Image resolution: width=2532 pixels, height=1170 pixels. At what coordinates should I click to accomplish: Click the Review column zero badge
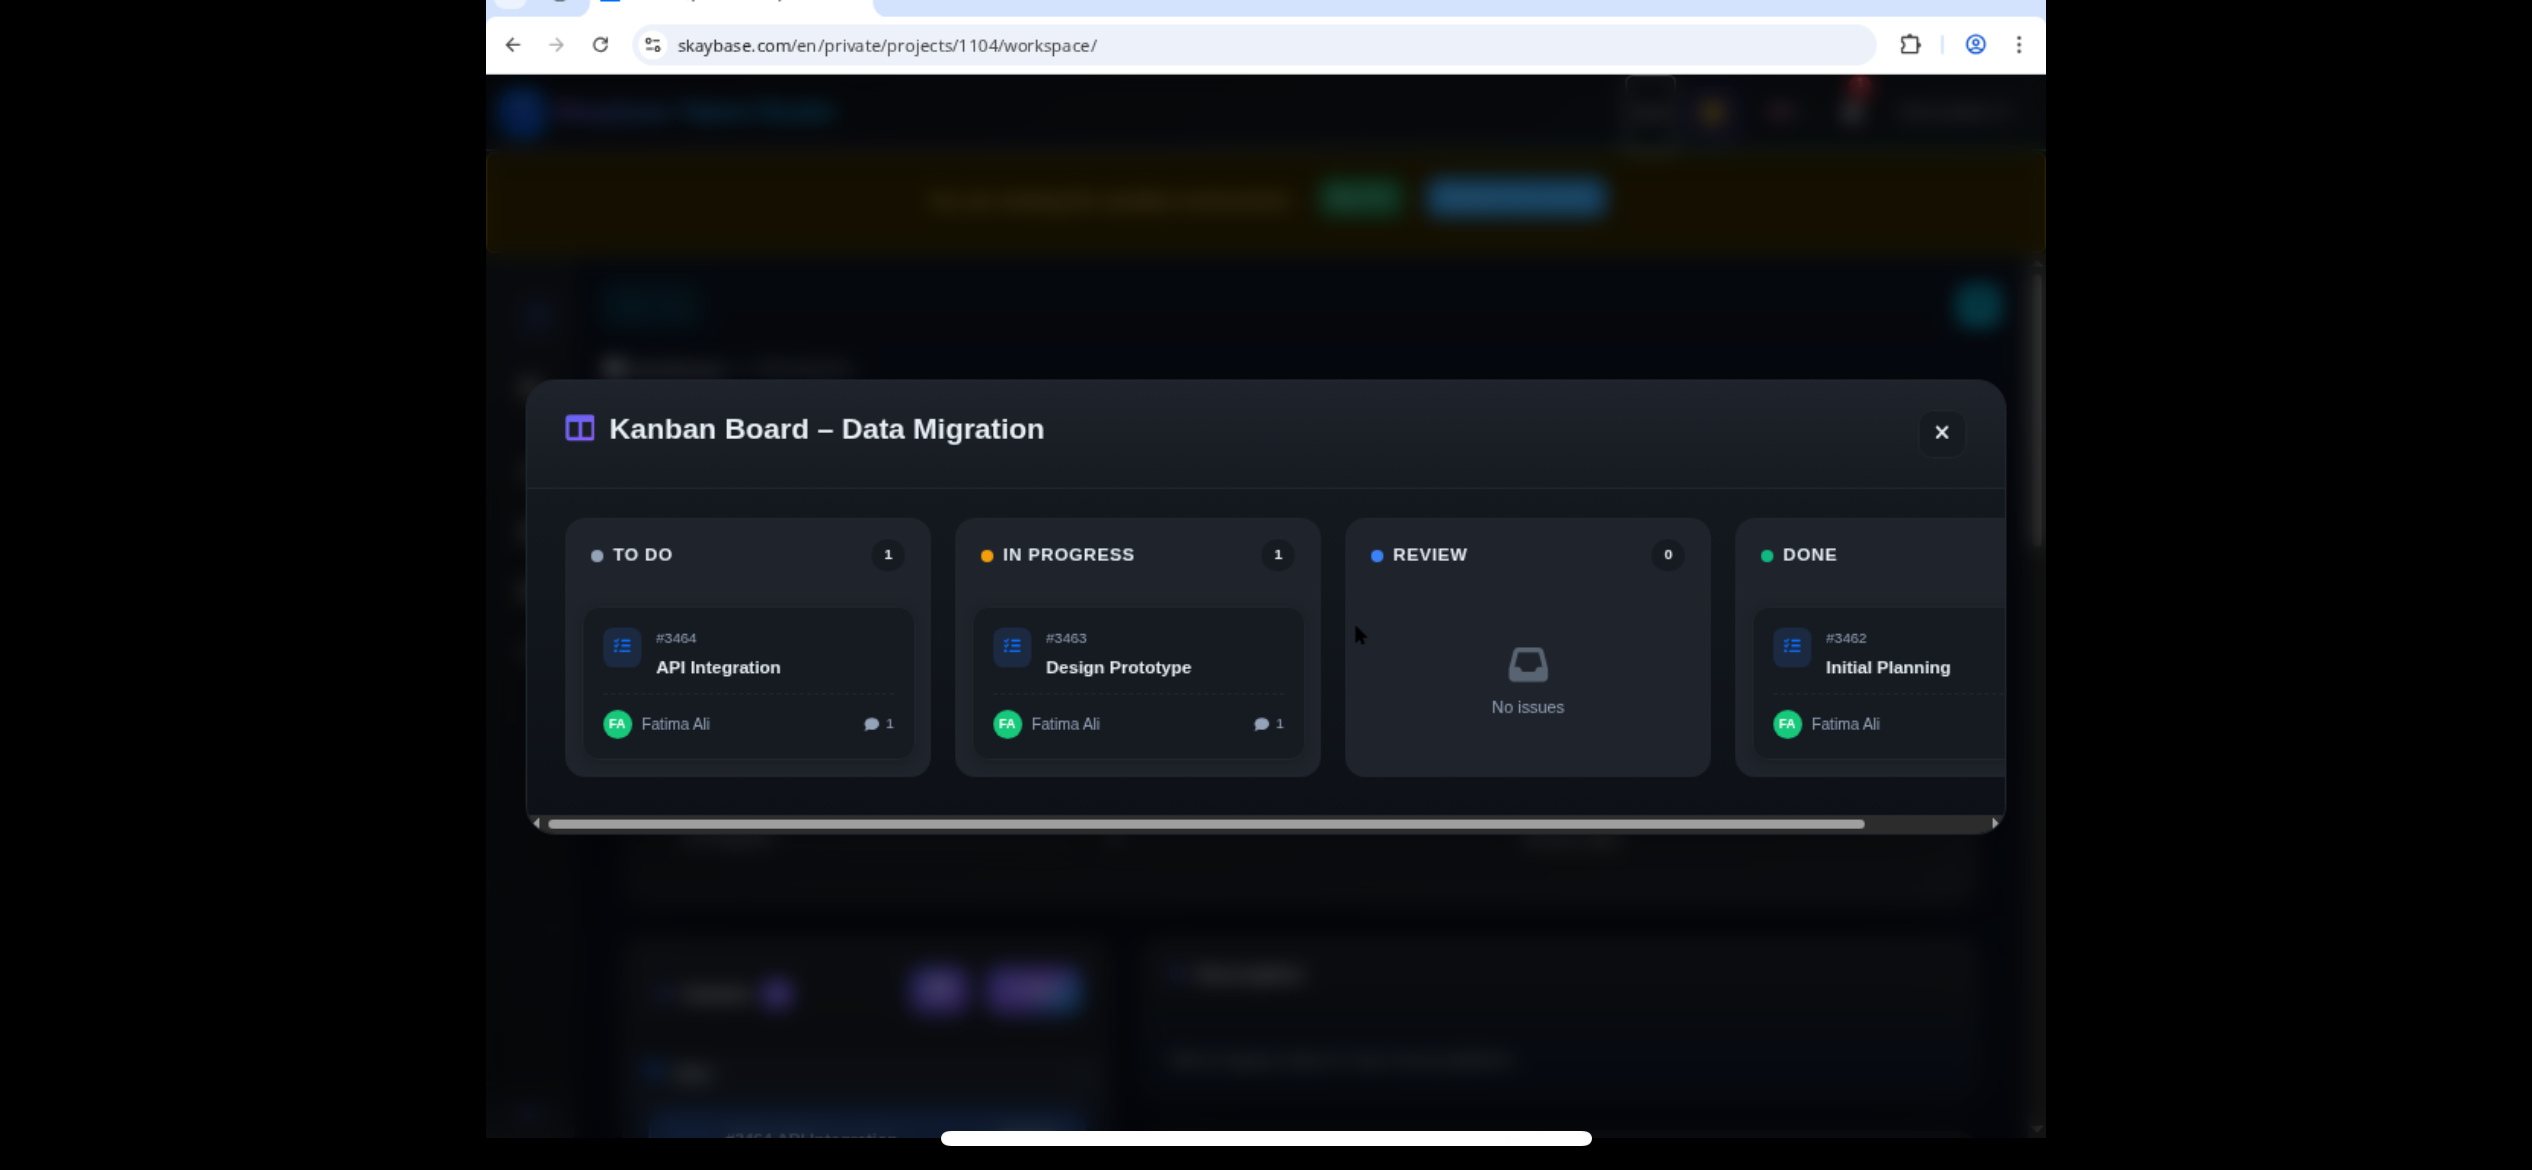[1667, 556]
